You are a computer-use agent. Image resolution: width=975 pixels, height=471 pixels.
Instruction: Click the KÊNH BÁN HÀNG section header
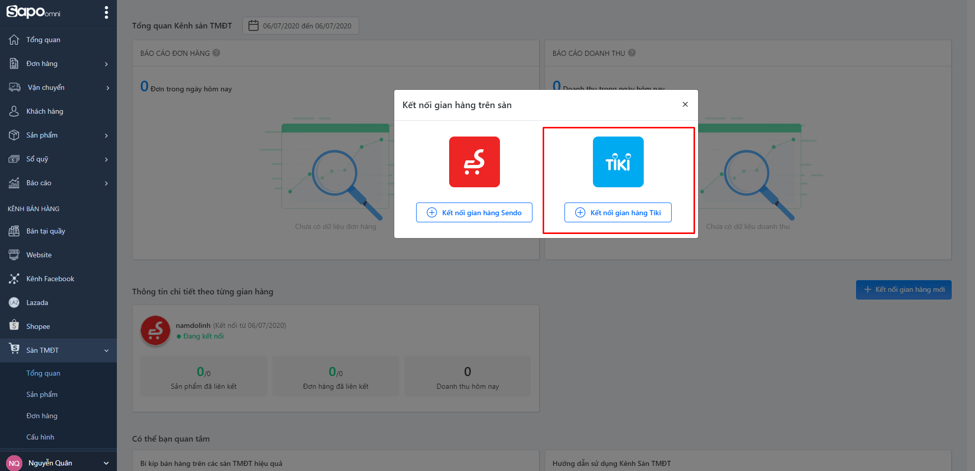(34, 208)
